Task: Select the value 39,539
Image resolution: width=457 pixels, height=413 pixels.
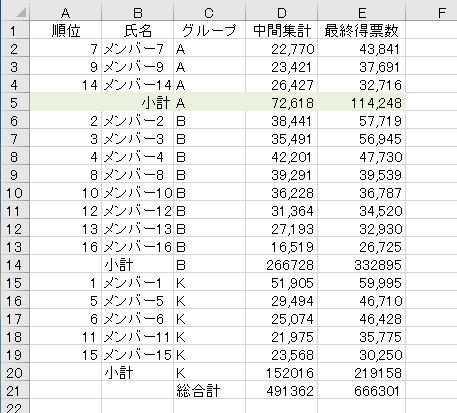Action: coord(361,175)
